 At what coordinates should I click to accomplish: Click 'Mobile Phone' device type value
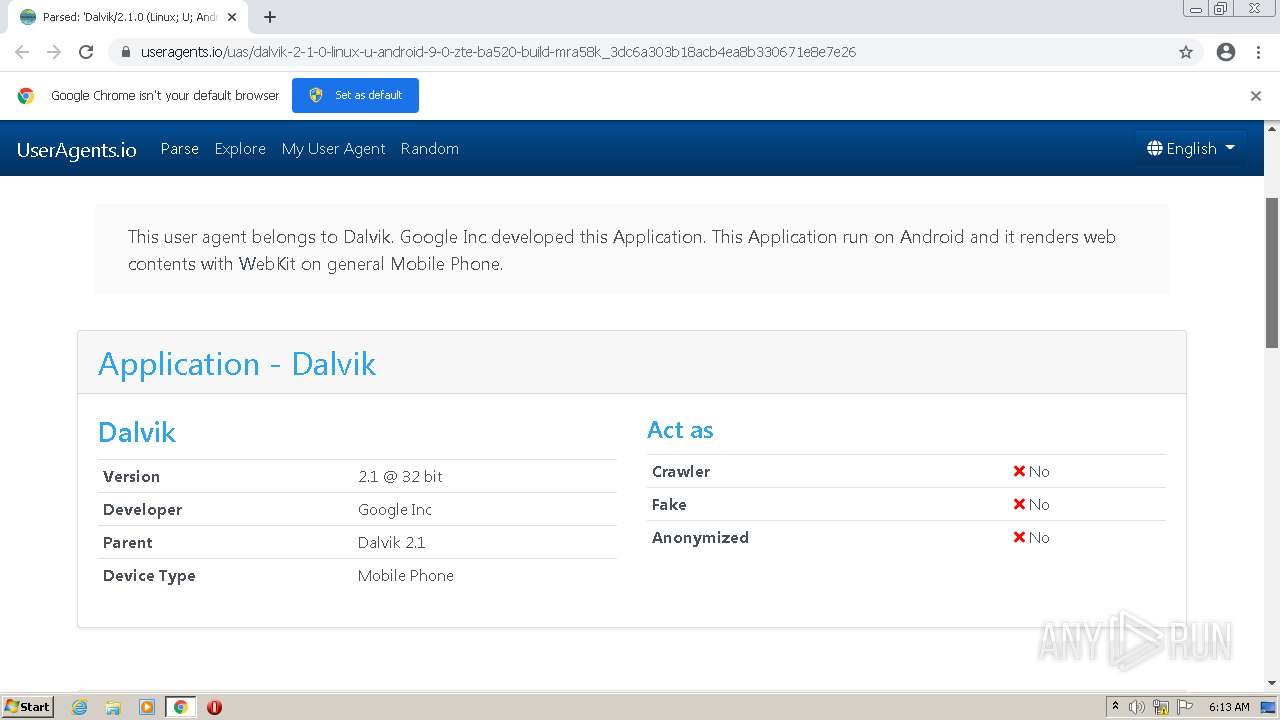click(406, 575)
